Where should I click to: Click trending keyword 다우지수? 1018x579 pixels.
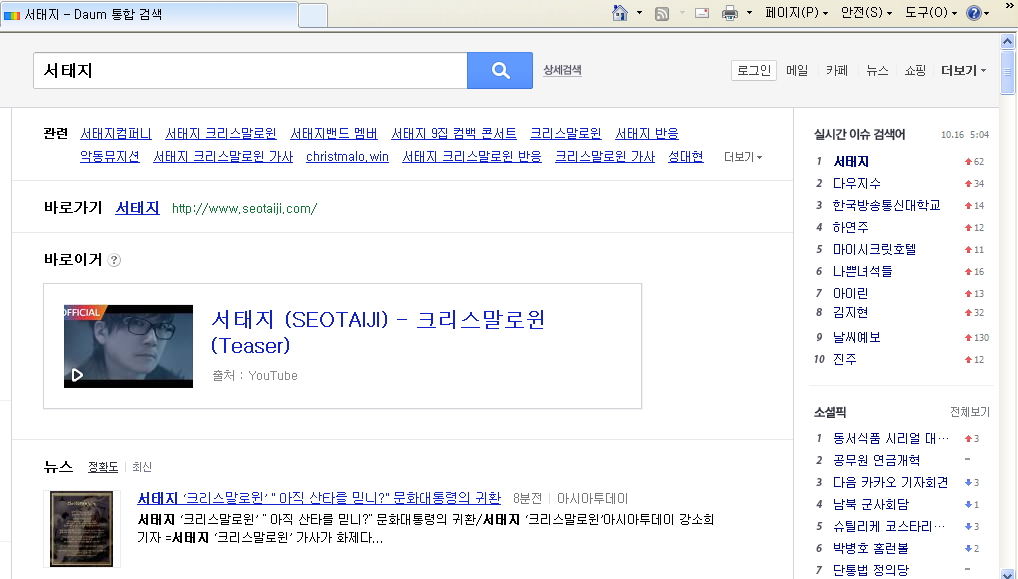856,184
